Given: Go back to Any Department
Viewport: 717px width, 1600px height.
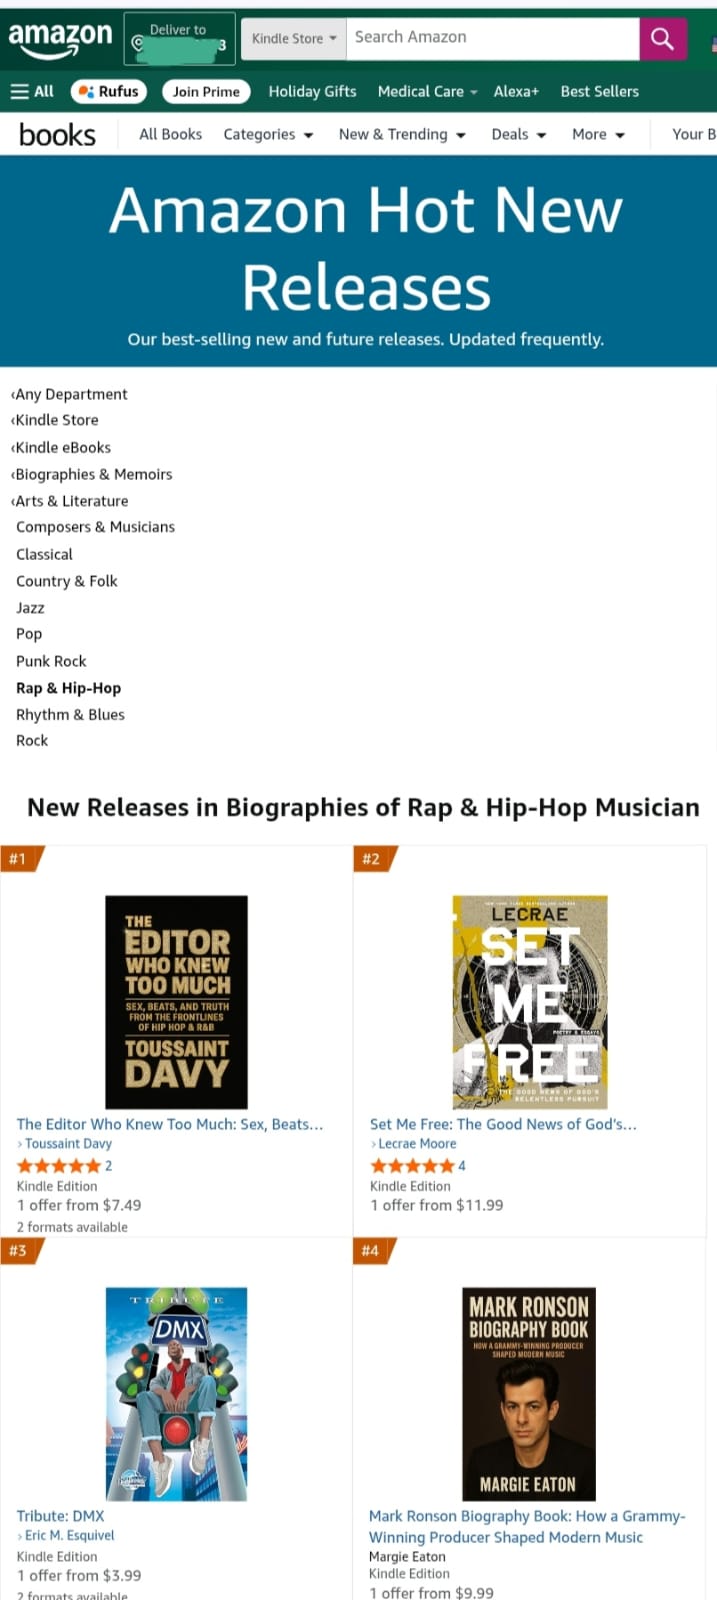Looking at the screenshot, I should click(71, 394).
